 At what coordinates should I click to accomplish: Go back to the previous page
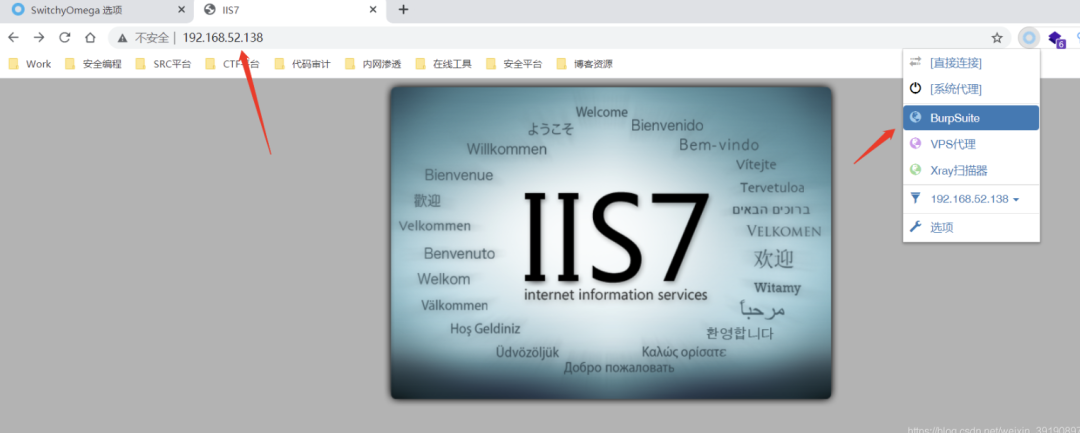[13, 37]
